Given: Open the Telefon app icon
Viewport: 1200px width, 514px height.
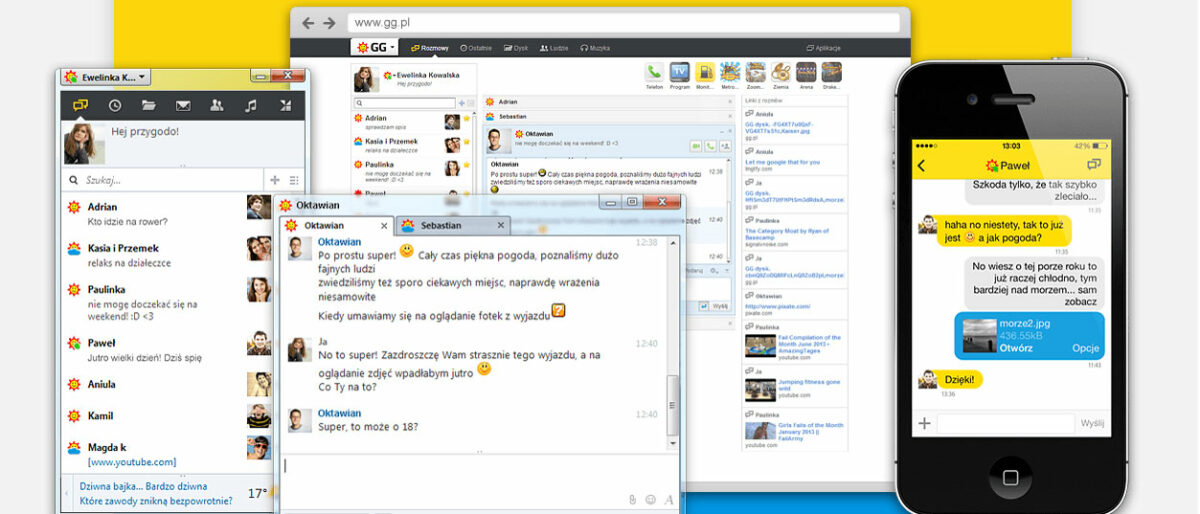Looking at the screenshot, I should click(654, 73).
